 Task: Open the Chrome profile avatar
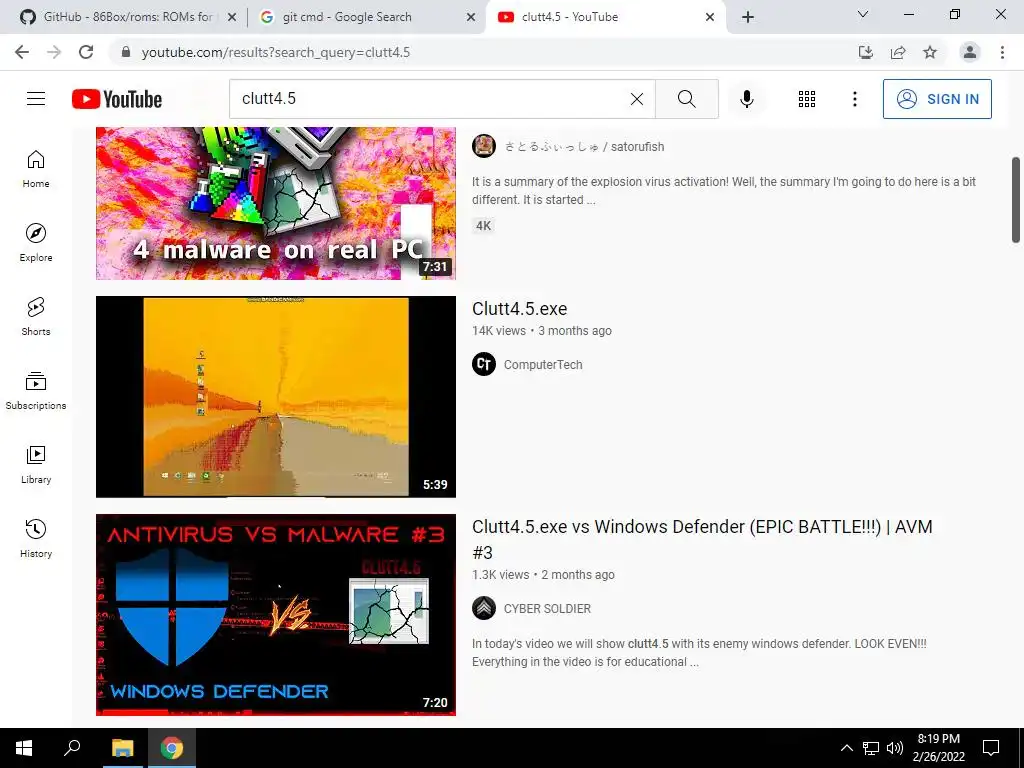(970, 52)
